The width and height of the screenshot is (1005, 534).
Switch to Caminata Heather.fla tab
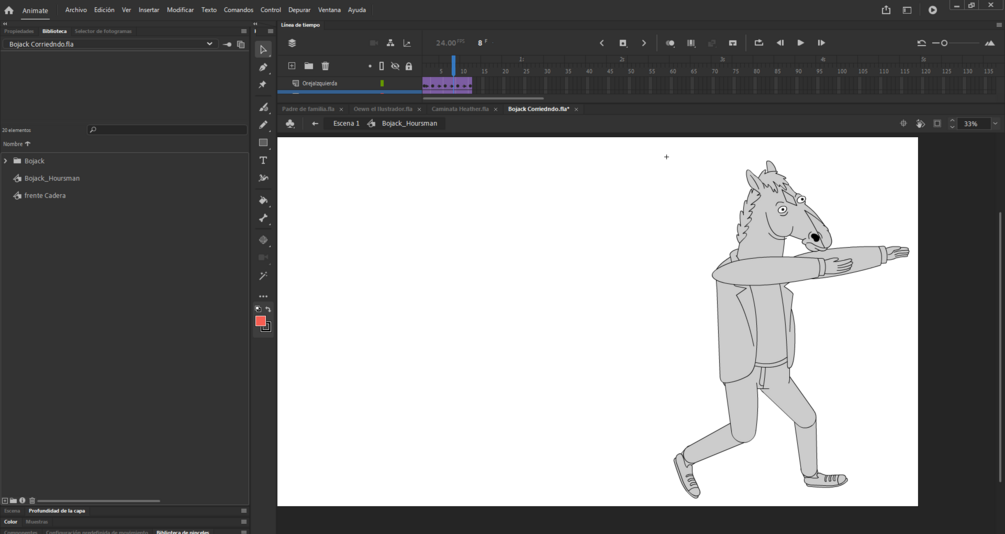tap(460, 109)
